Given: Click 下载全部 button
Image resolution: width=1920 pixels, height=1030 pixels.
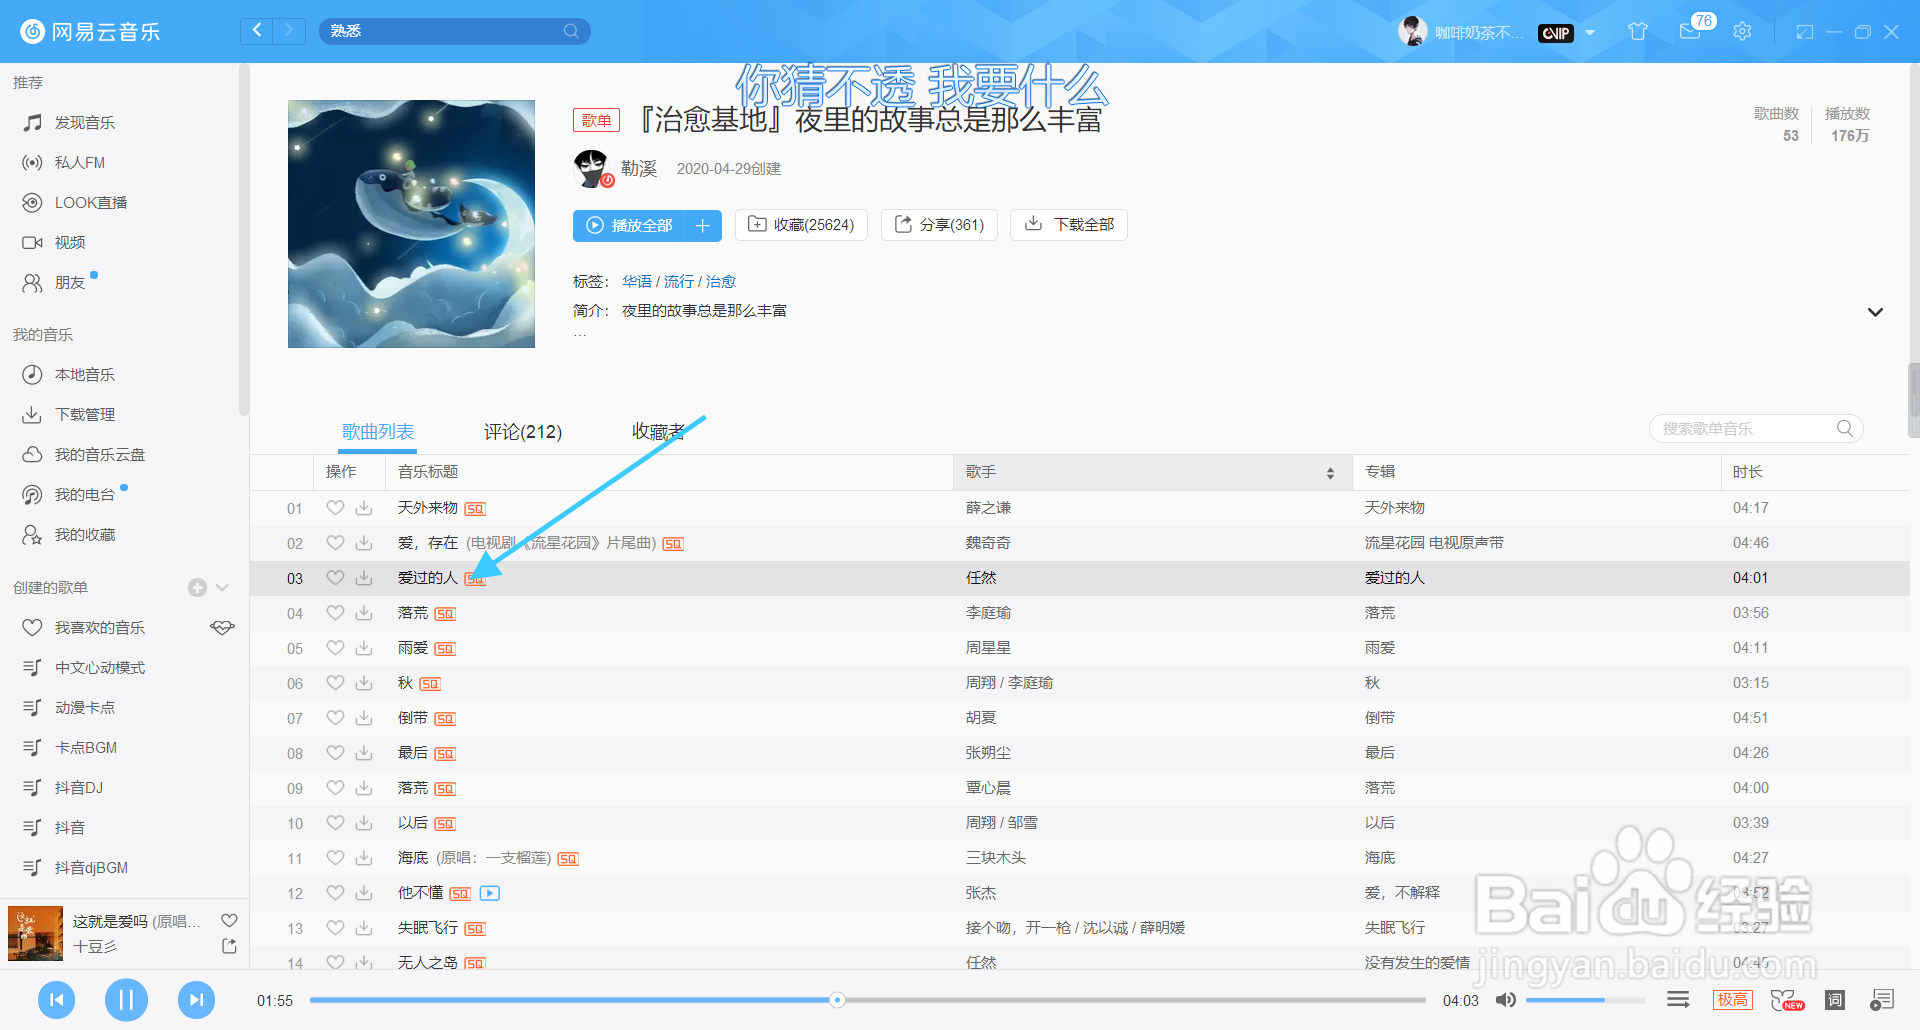Looking at the screenshot, I should coord(1069,225).
